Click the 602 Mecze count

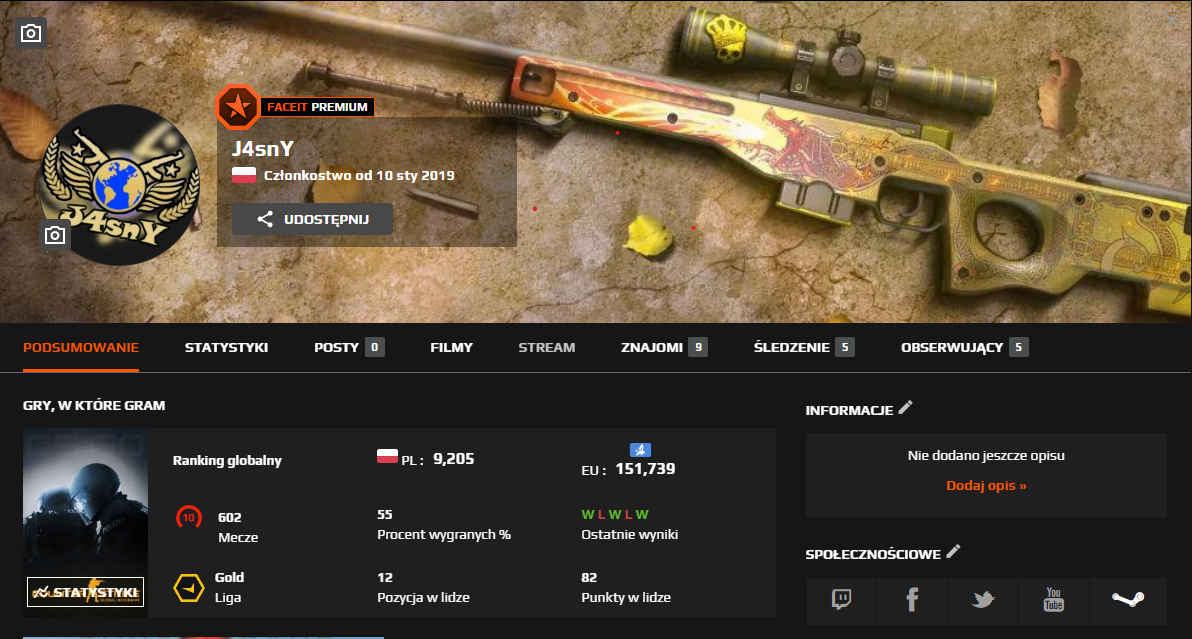[x=230, y=517]
